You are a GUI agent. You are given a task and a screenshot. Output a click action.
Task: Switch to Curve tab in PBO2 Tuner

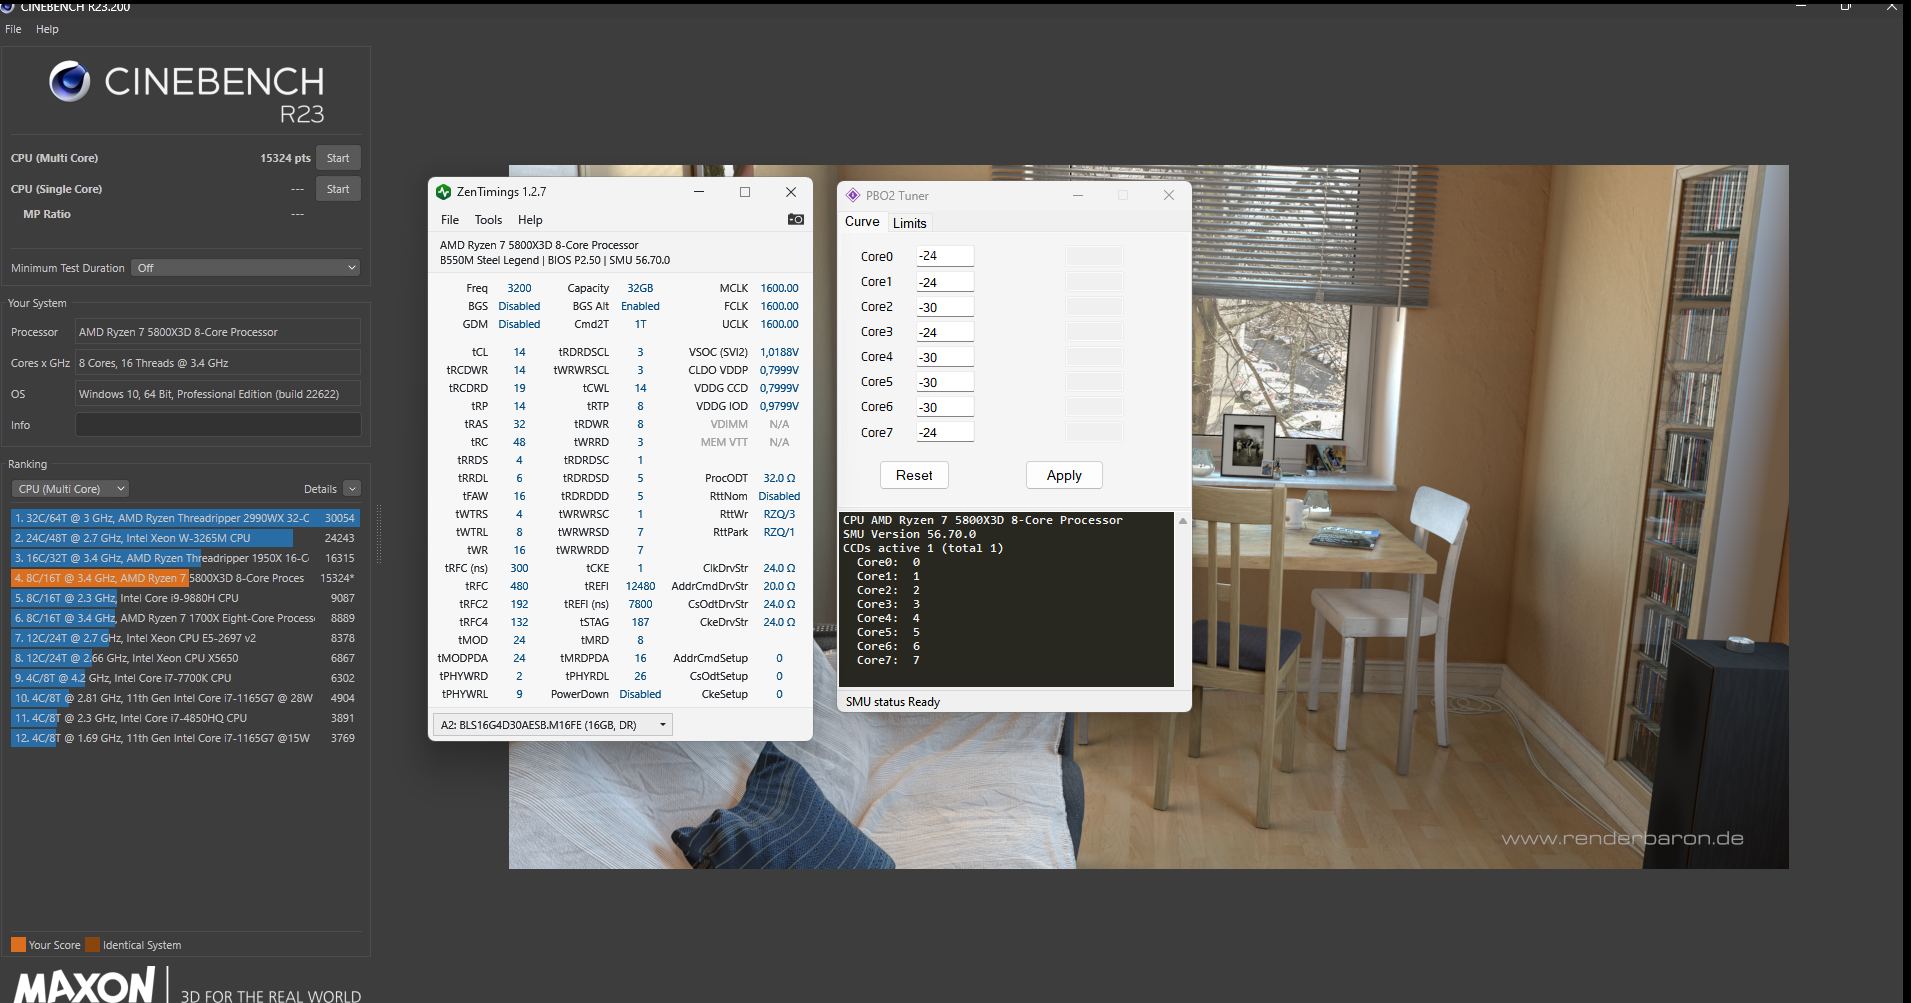[x=862, y=222]
